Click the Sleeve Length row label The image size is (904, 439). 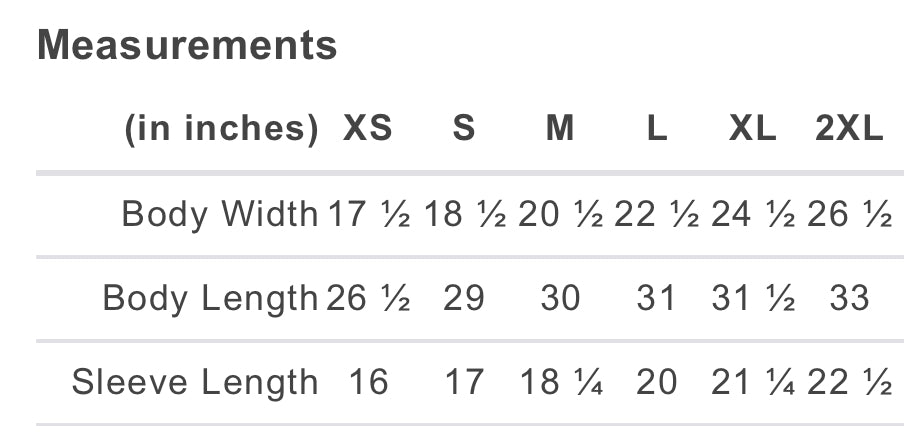pyautogui.click(x=195, y=382)
